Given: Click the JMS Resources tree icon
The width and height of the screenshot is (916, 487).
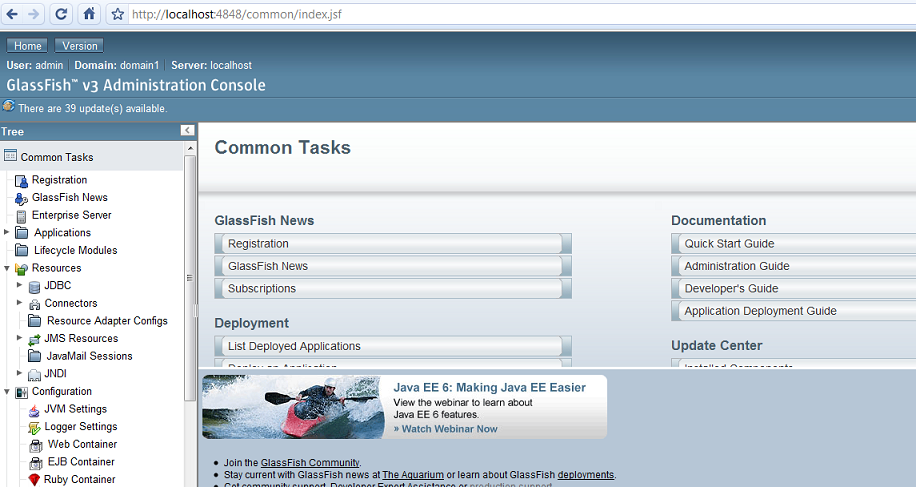Looking at the screenshot, I should [34, 339].
